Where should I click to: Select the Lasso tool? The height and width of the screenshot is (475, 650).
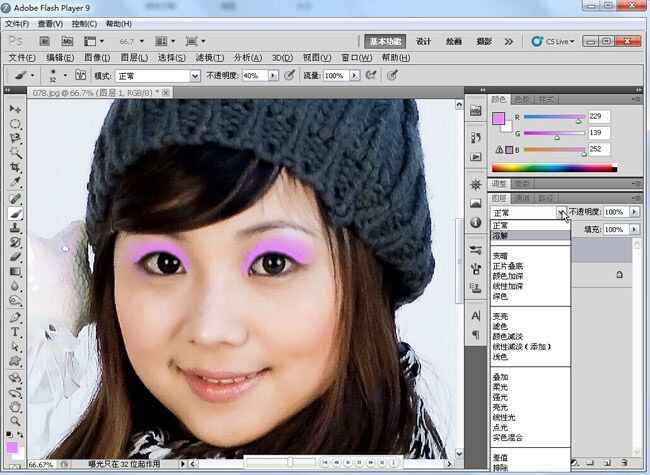click(16, 139)
